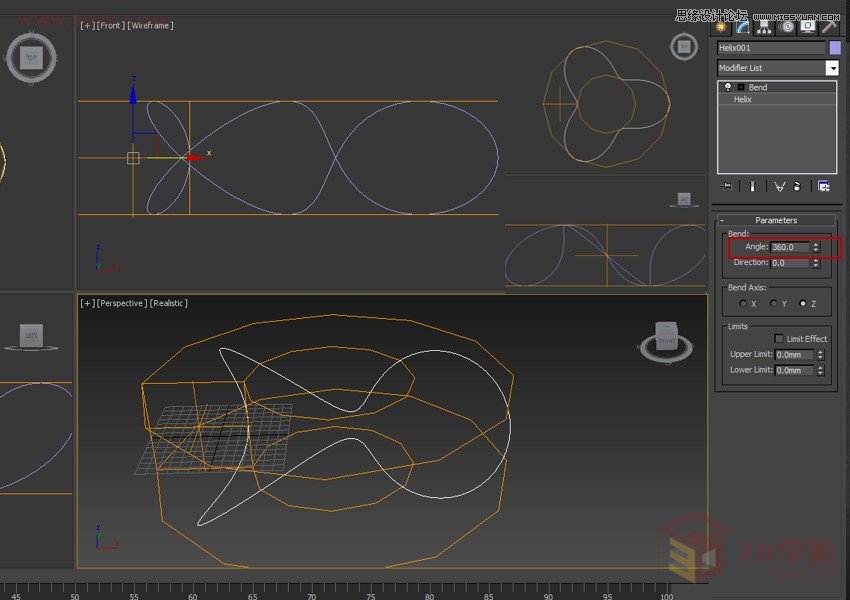Open the Wireframe viewport shading menu
This screenshot has width=850, height=600.
[x=150, y=25]
